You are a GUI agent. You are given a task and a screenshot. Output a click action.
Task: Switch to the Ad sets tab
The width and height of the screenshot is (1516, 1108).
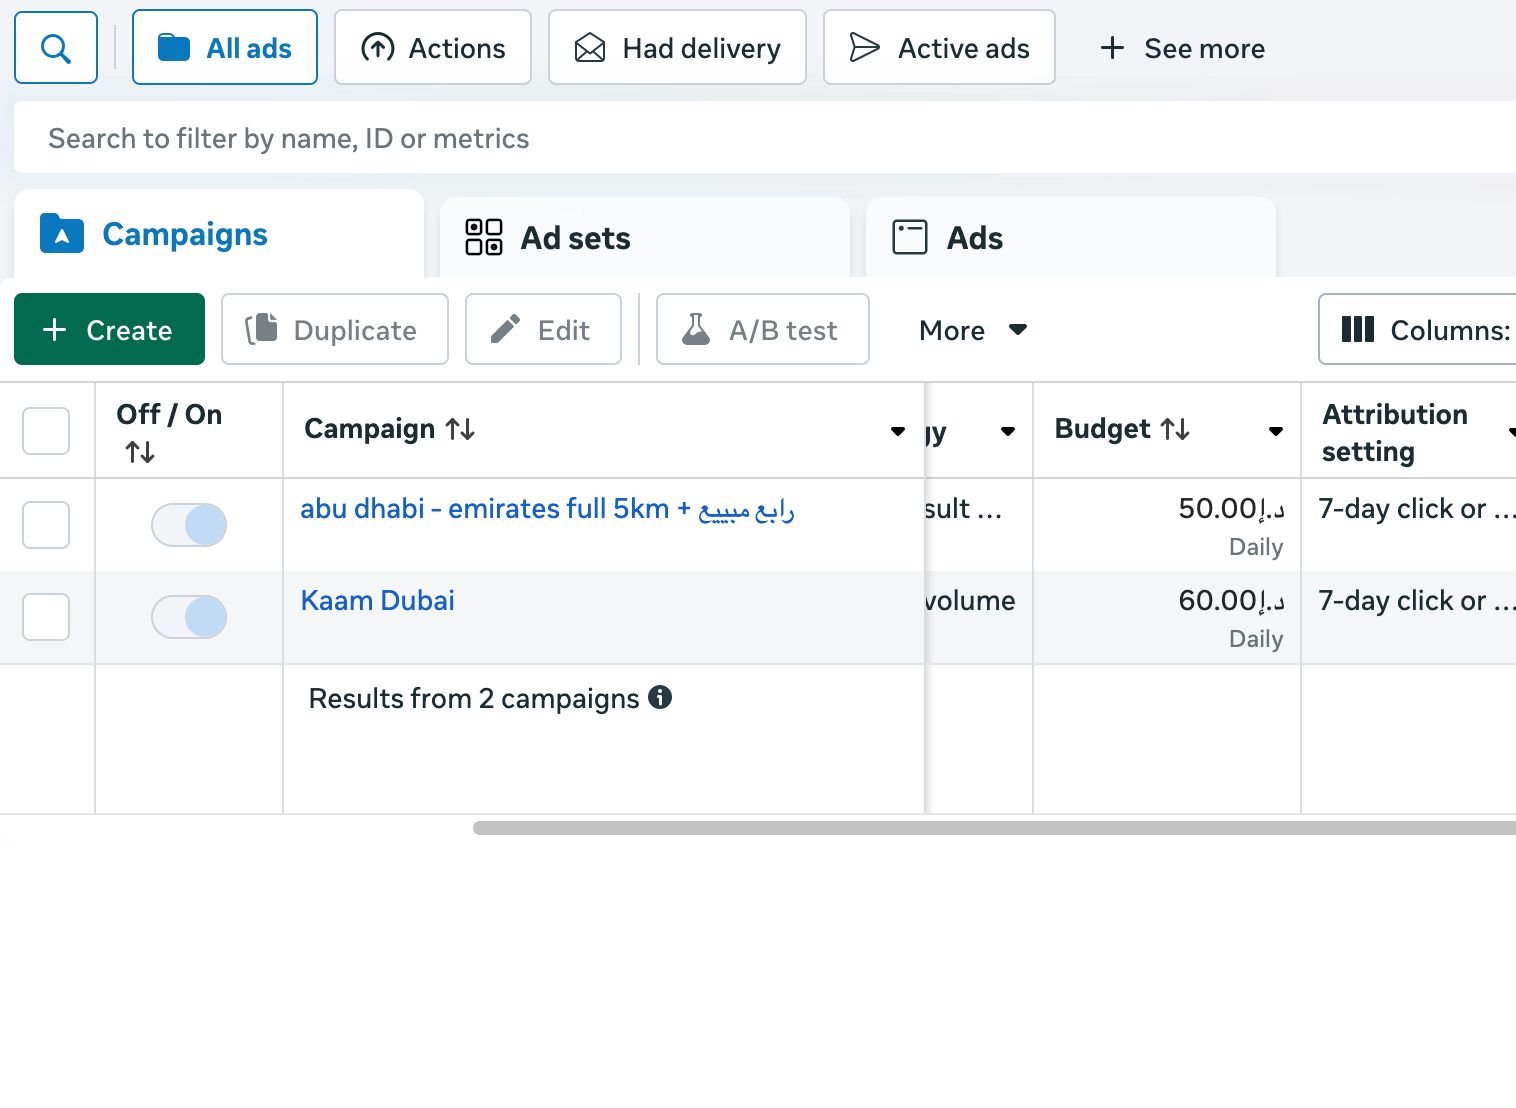point(548,238)
